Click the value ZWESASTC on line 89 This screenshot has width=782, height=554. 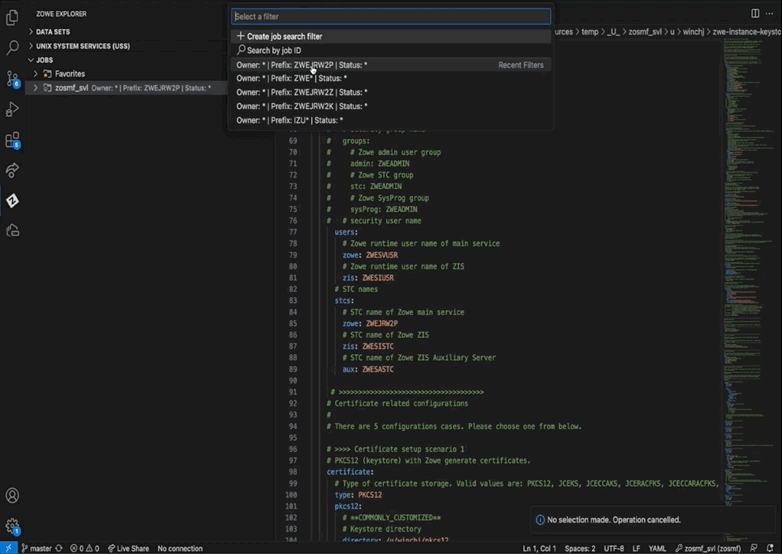[x=378, y=369]
